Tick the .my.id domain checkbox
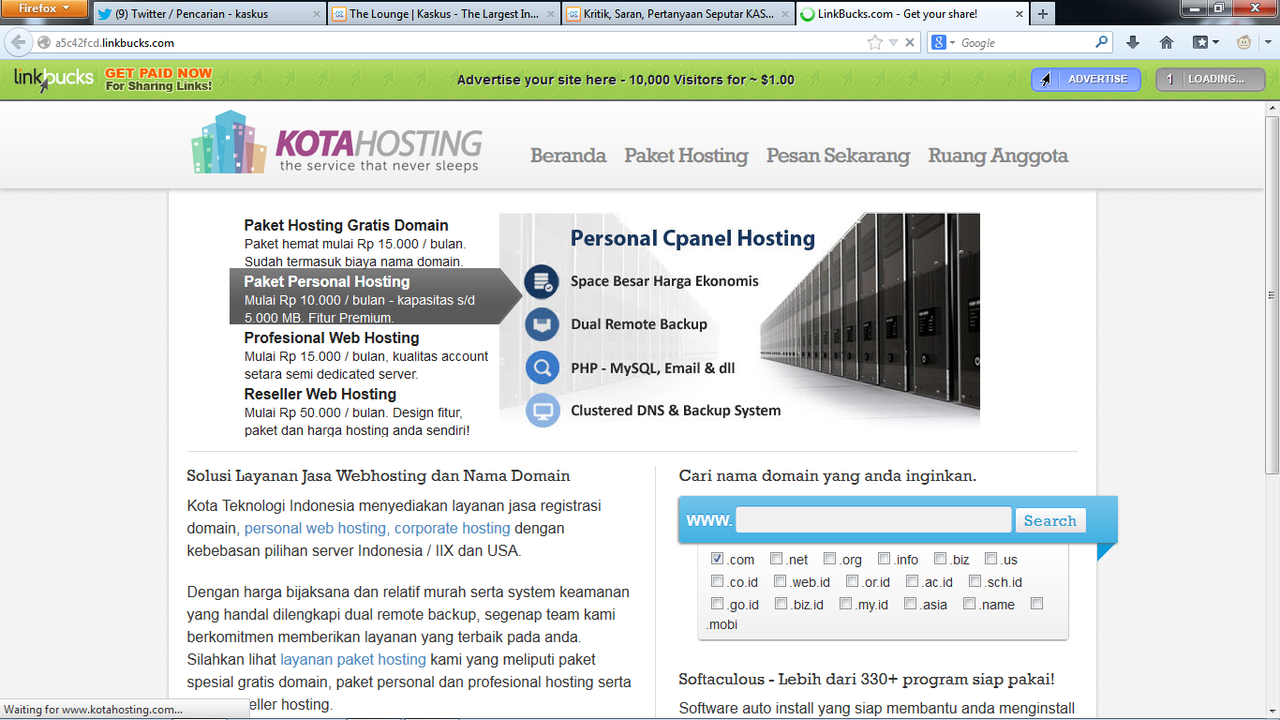Screen dimensions: 1280x720 coord(846,603)
